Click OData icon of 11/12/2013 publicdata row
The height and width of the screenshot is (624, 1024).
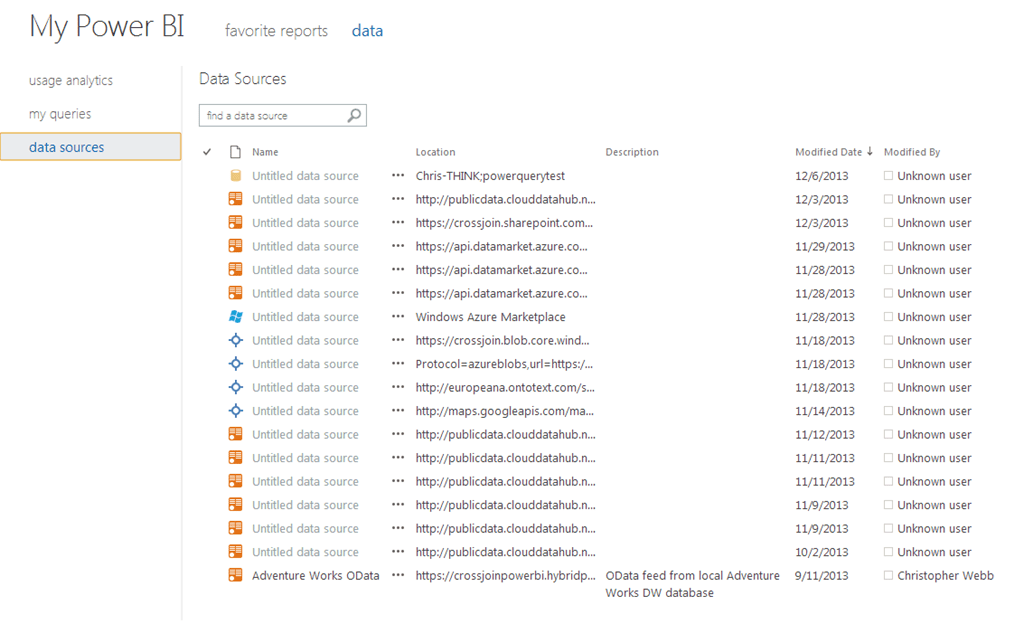coord(236,434)
